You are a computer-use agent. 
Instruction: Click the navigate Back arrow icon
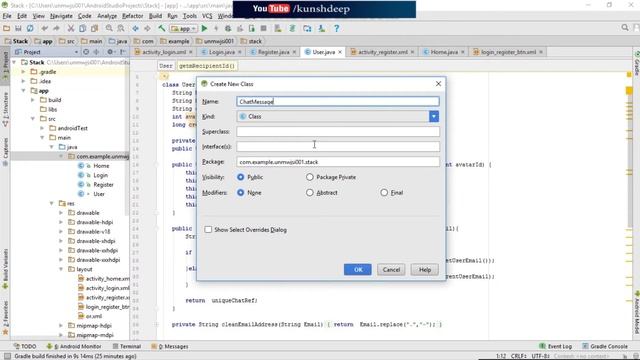click(136, 29)
